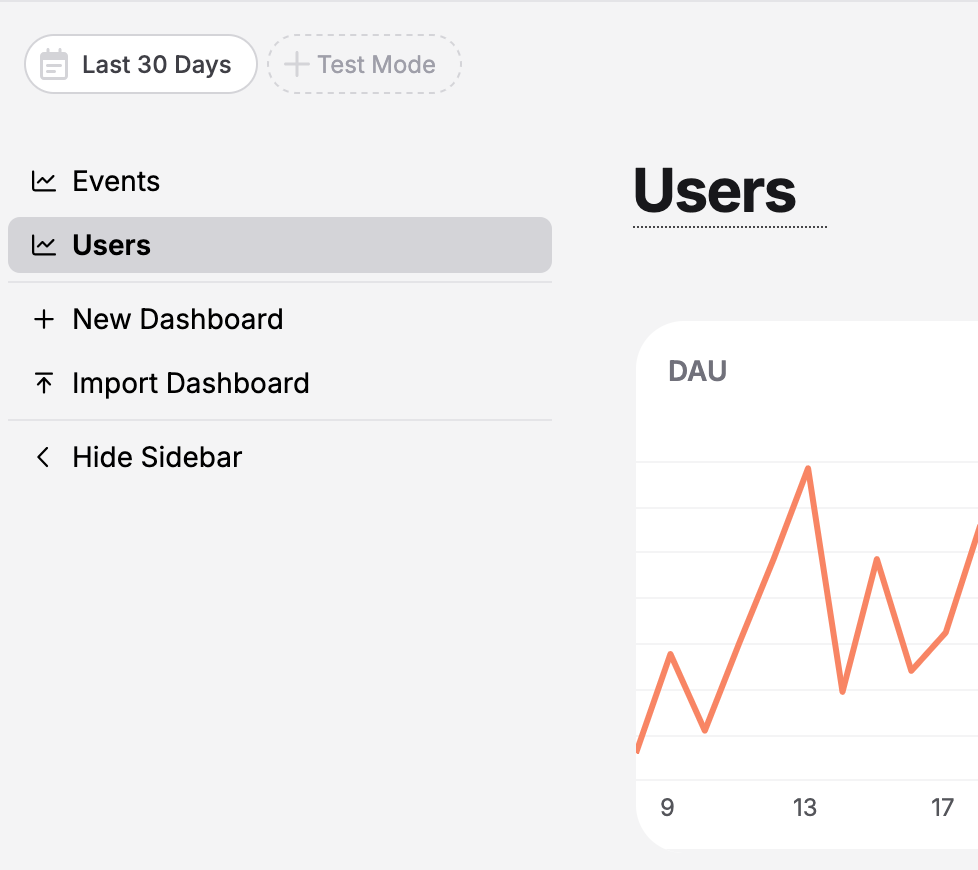Image resolution: width=978 pixels, height=870 pixels.
Task: Click the peak point on the DAU chart
Action: click(808, 467)
